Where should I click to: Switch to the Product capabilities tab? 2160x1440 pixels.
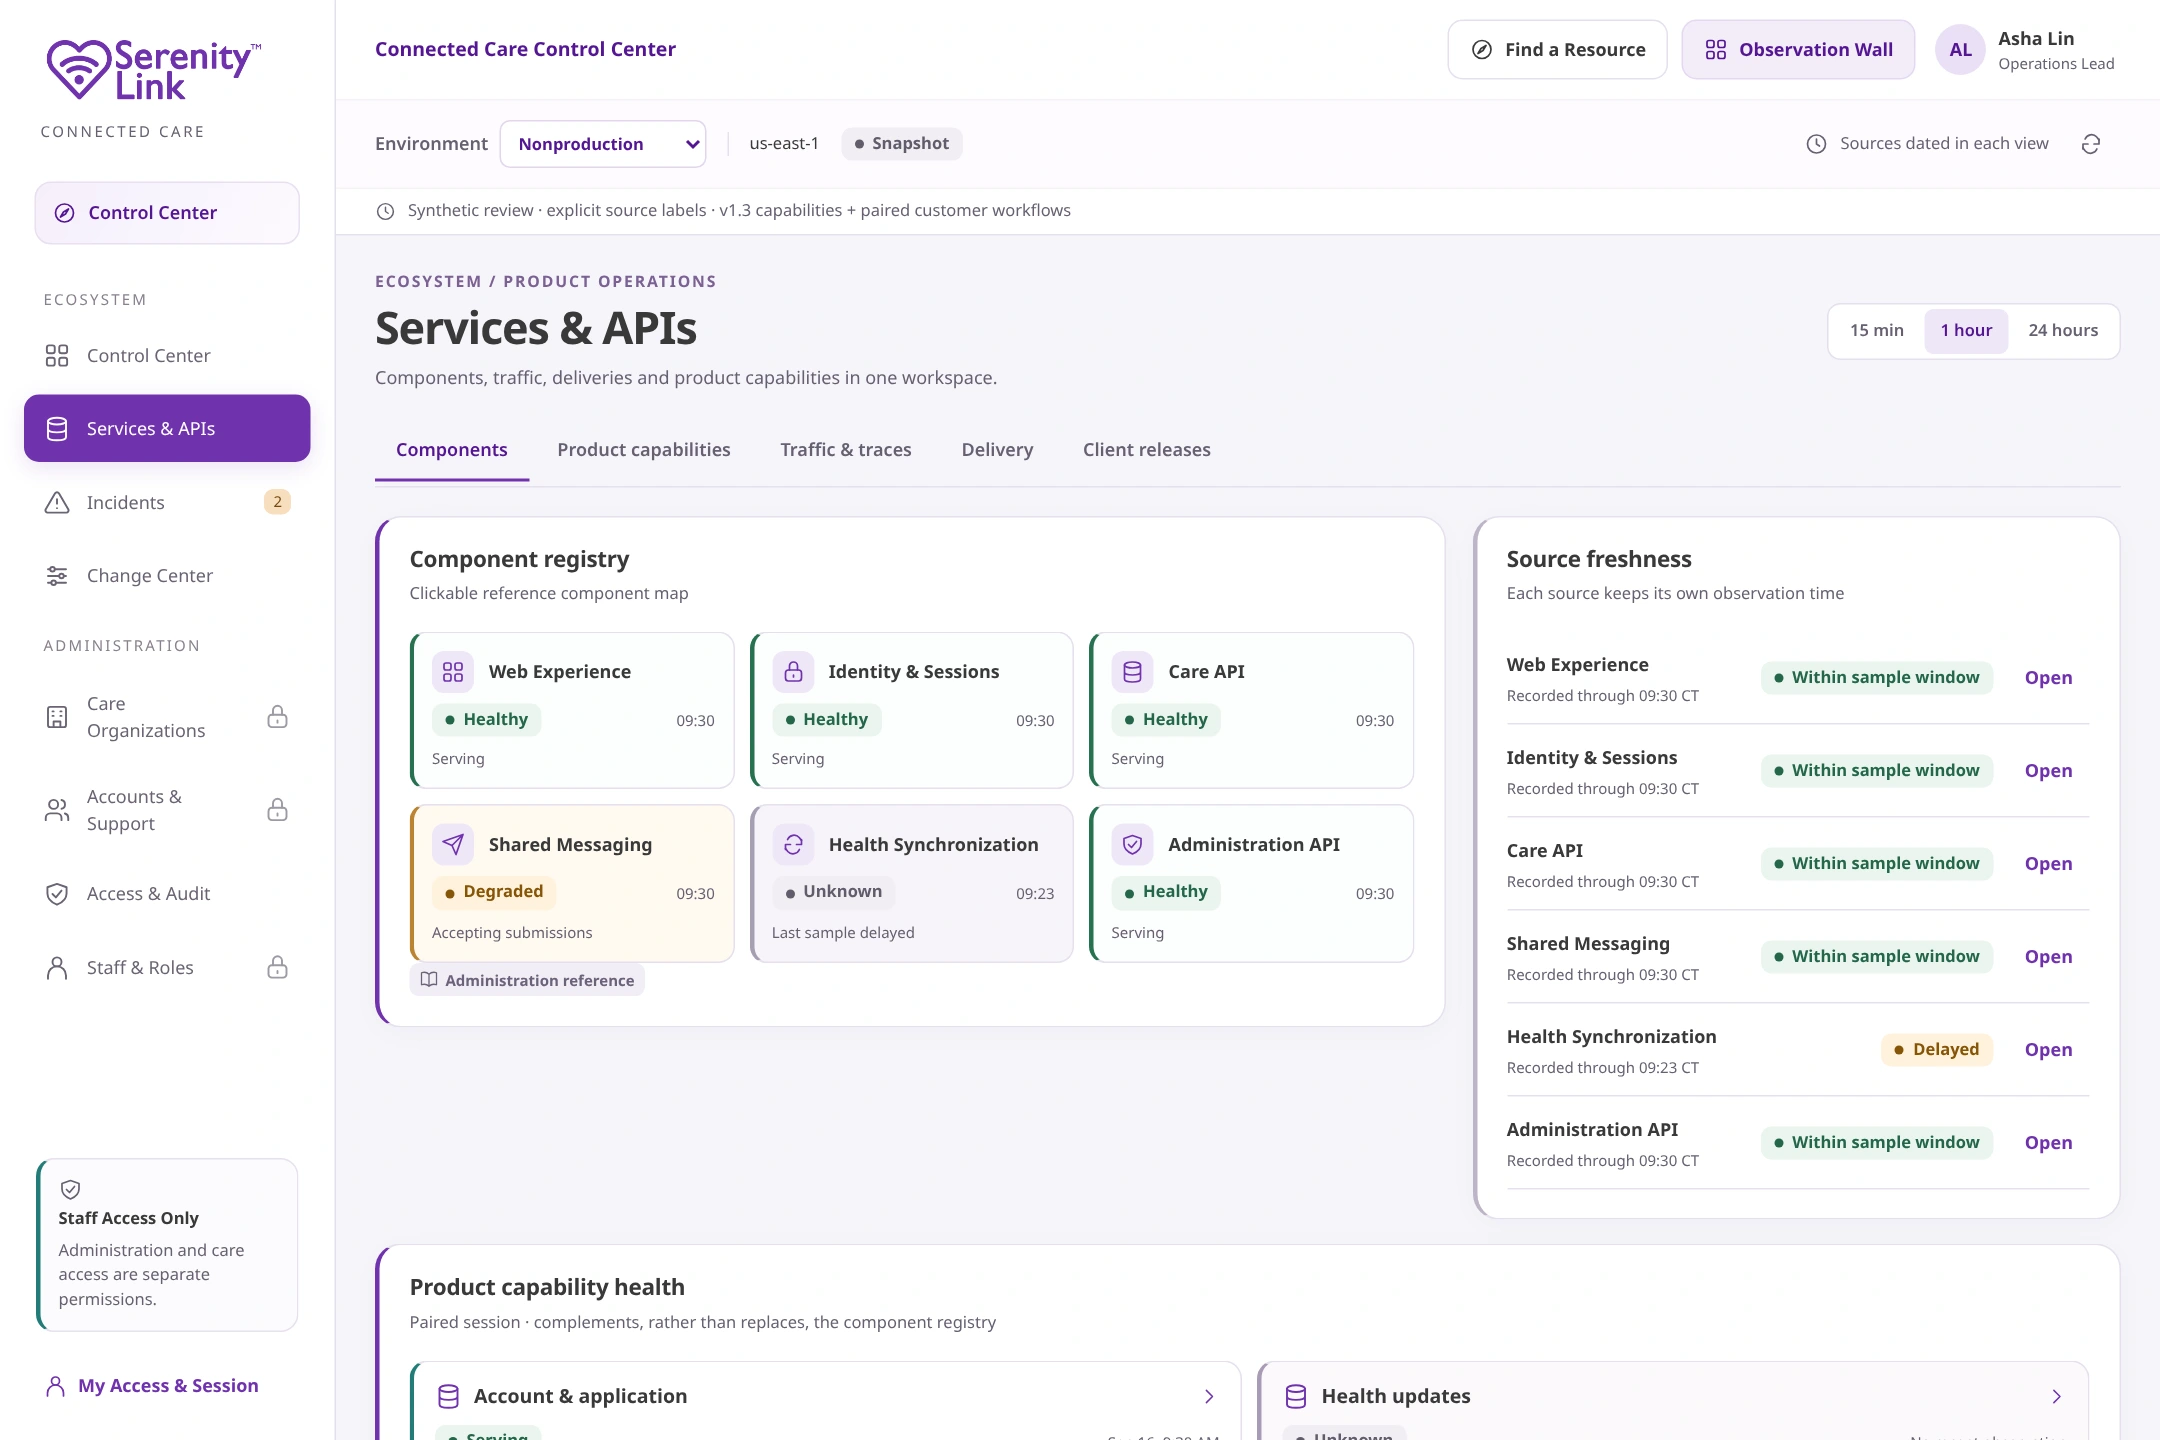[x=644, y=450]
